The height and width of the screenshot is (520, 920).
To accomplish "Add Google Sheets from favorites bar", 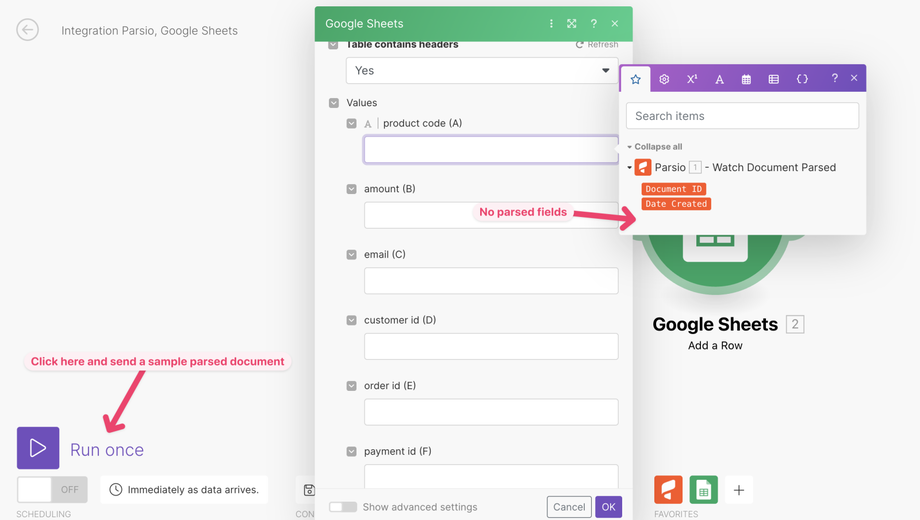I will [703, 489].
